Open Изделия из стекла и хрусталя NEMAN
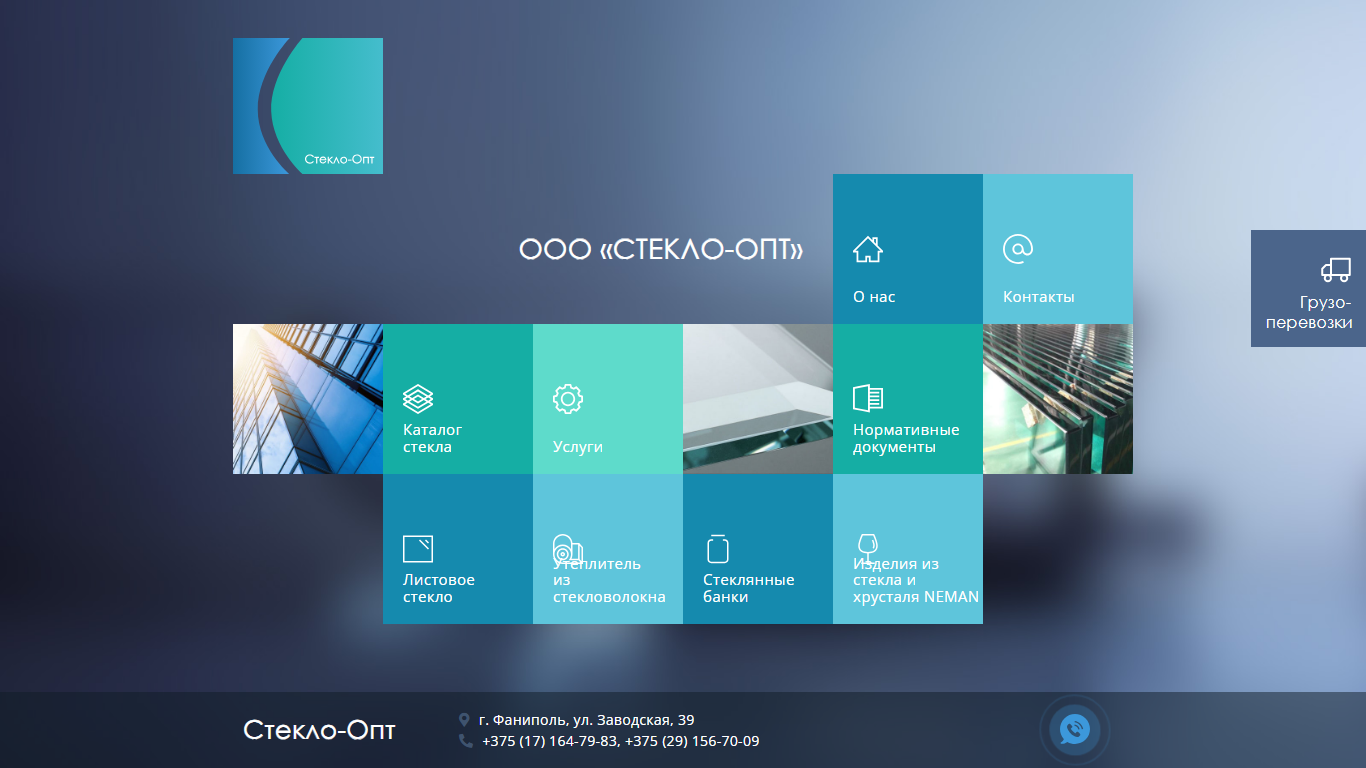1366x768 pixels. click(x=908, y=549)
